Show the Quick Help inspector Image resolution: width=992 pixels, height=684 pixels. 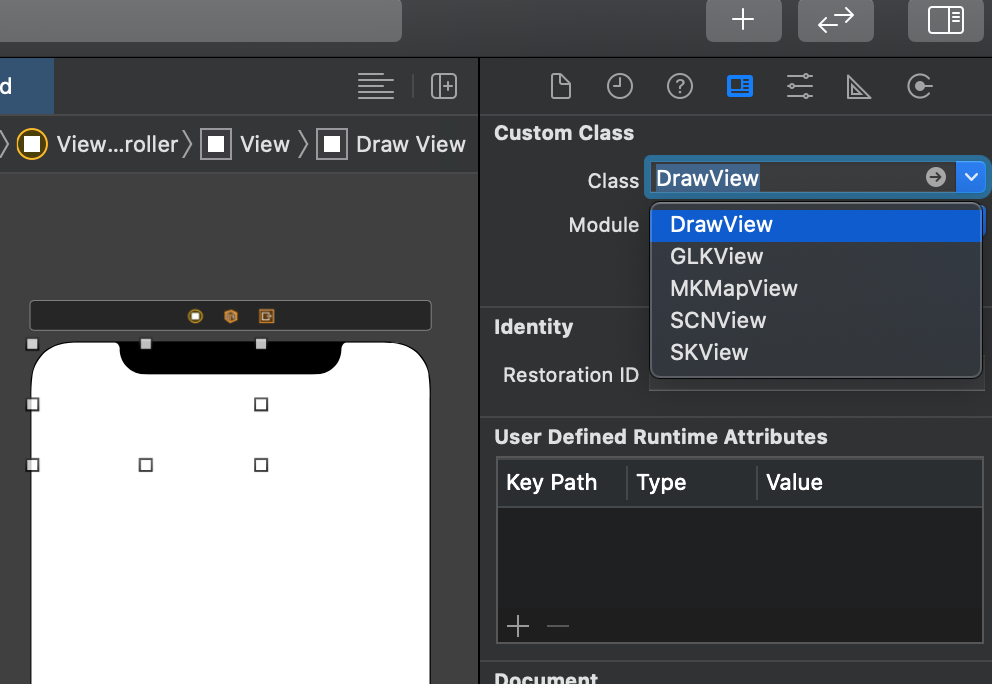coord(679,86)
